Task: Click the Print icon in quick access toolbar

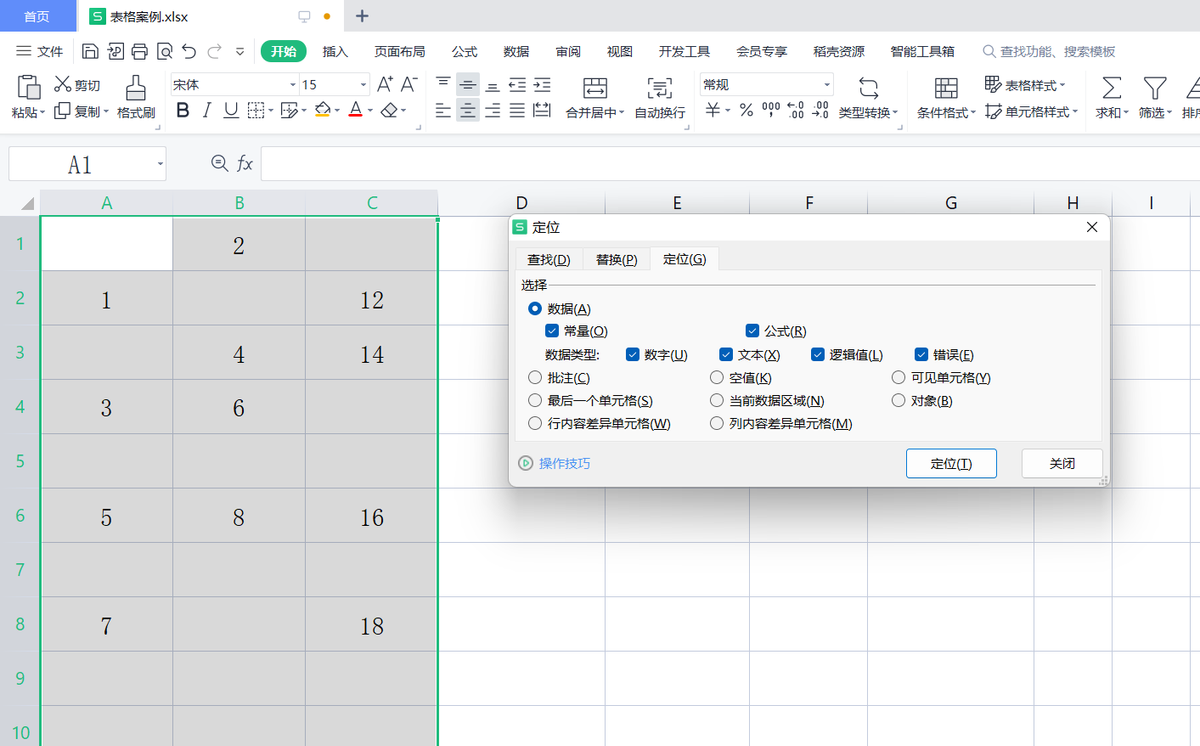Action: (140, 51)
